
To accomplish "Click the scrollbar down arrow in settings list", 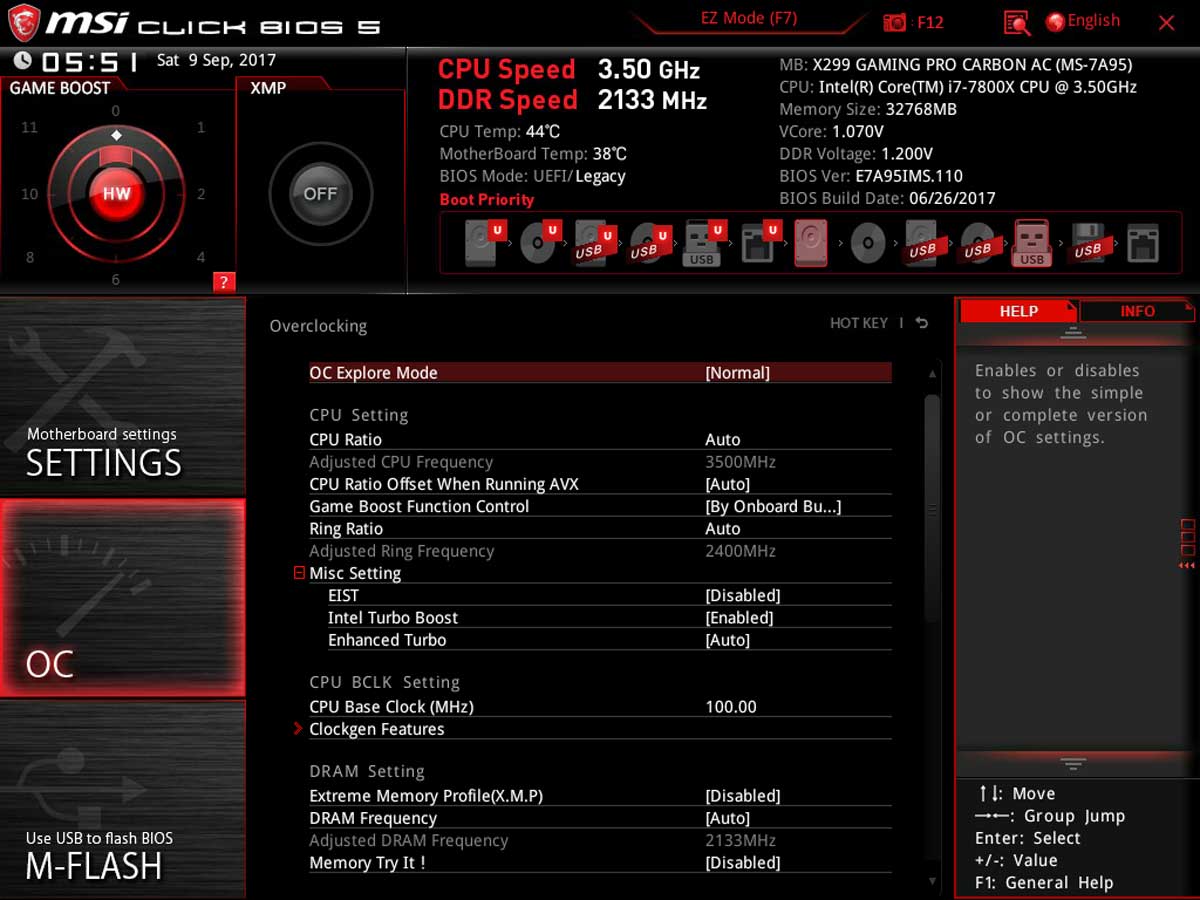I will pos(932,881).
